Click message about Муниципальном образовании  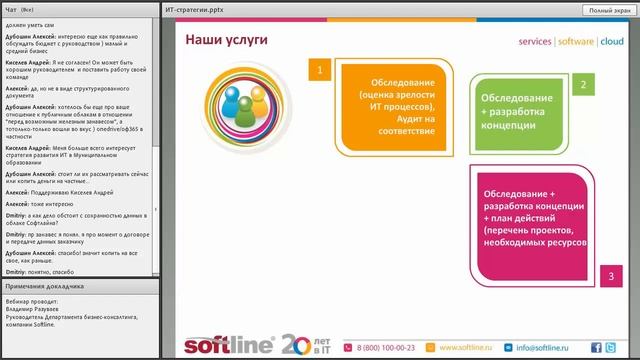tap(71, 155)
